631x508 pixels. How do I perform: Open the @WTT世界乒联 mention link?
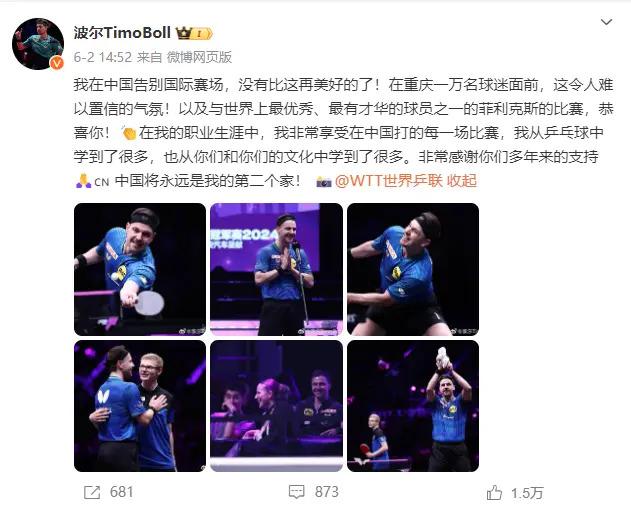(x=389, y=181)
